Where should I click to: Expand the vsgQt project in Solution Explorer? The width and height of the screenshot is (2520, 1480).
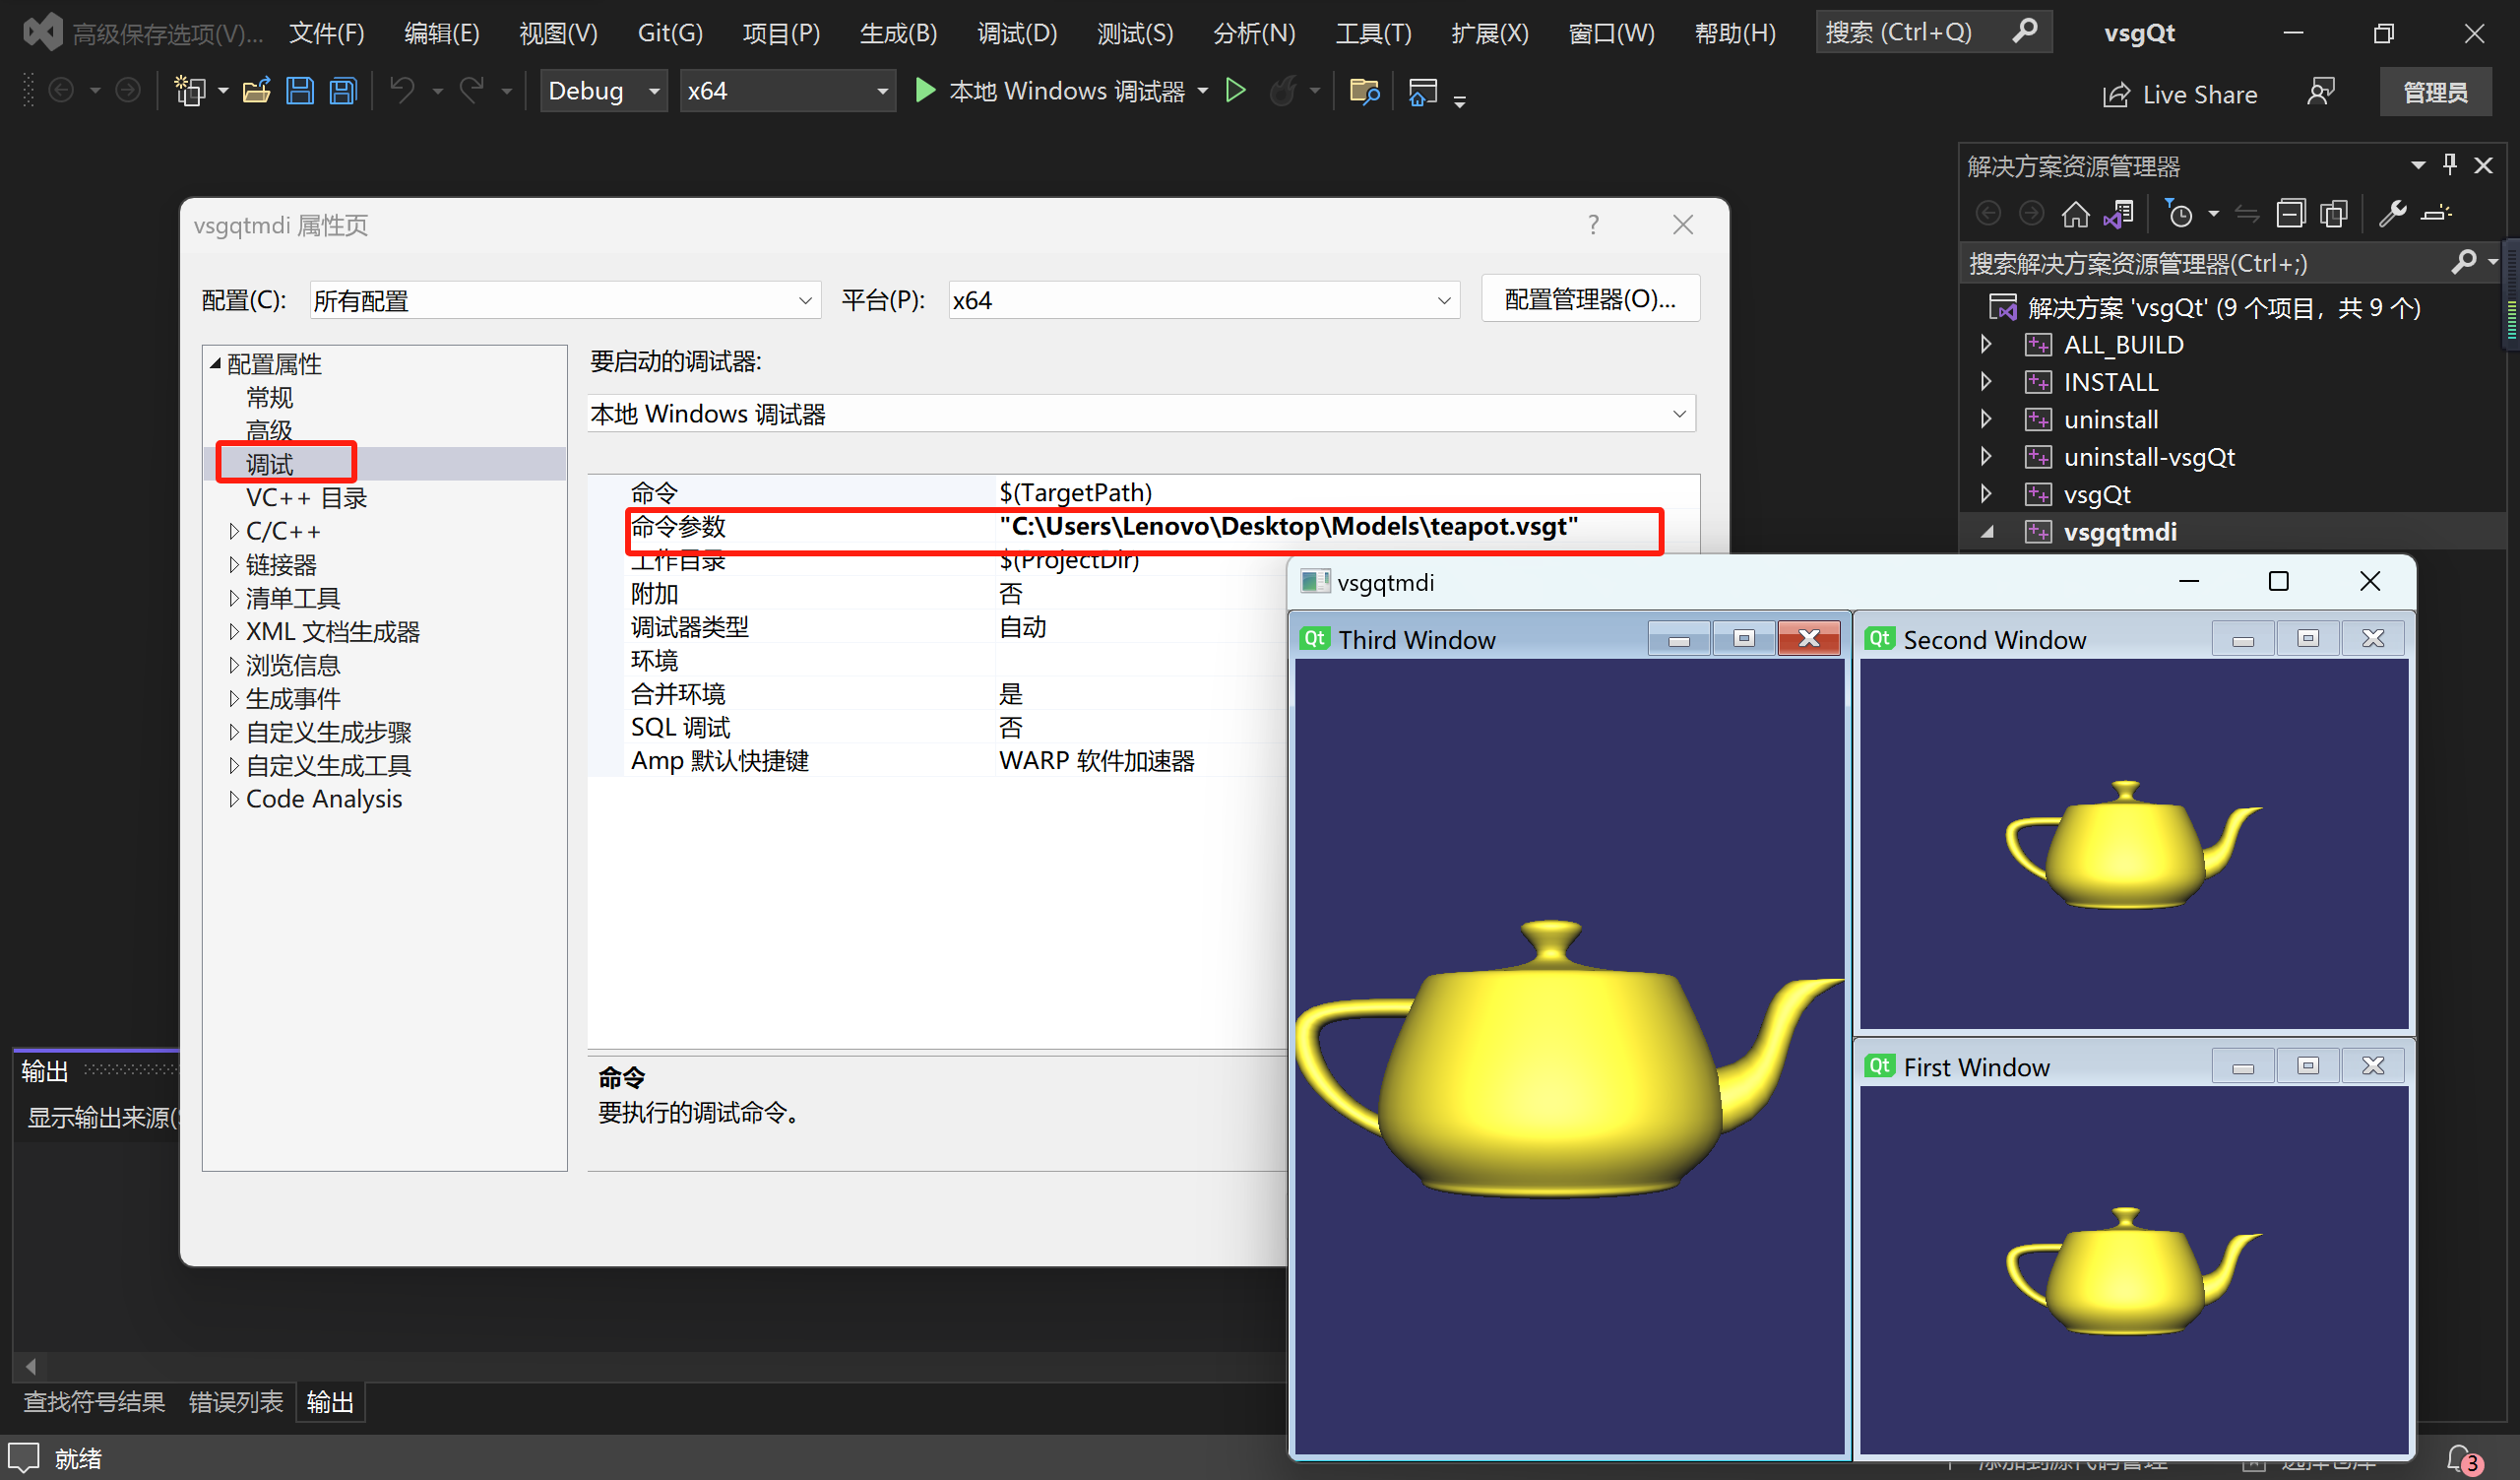[x=1986, y=493]
